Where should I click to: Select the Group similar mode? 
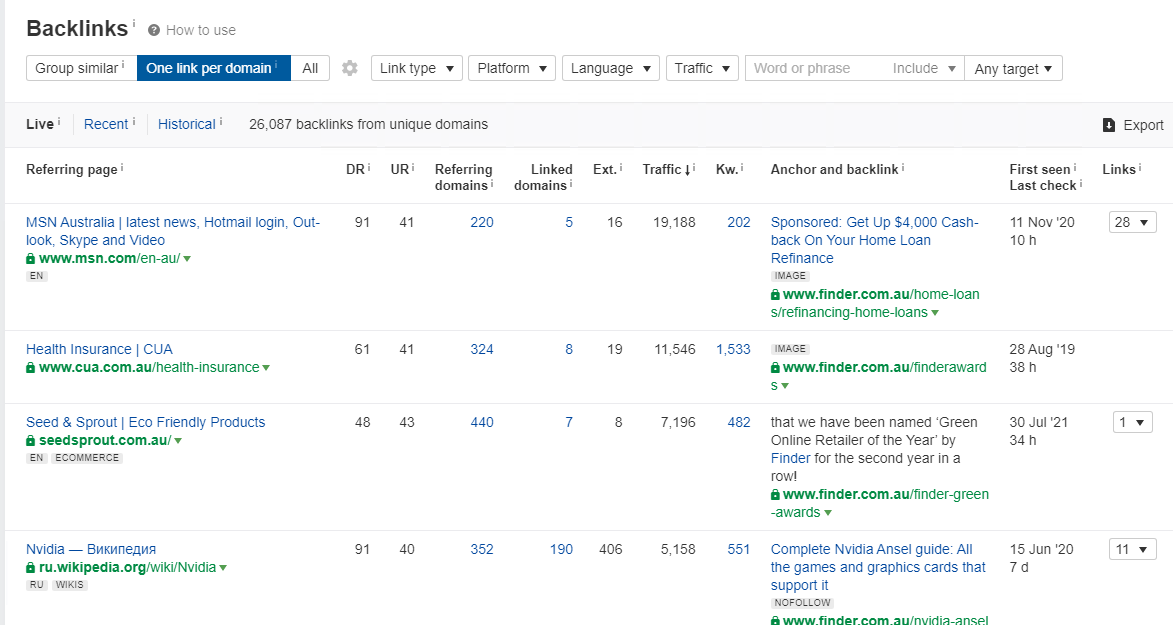tap(81, 68)
